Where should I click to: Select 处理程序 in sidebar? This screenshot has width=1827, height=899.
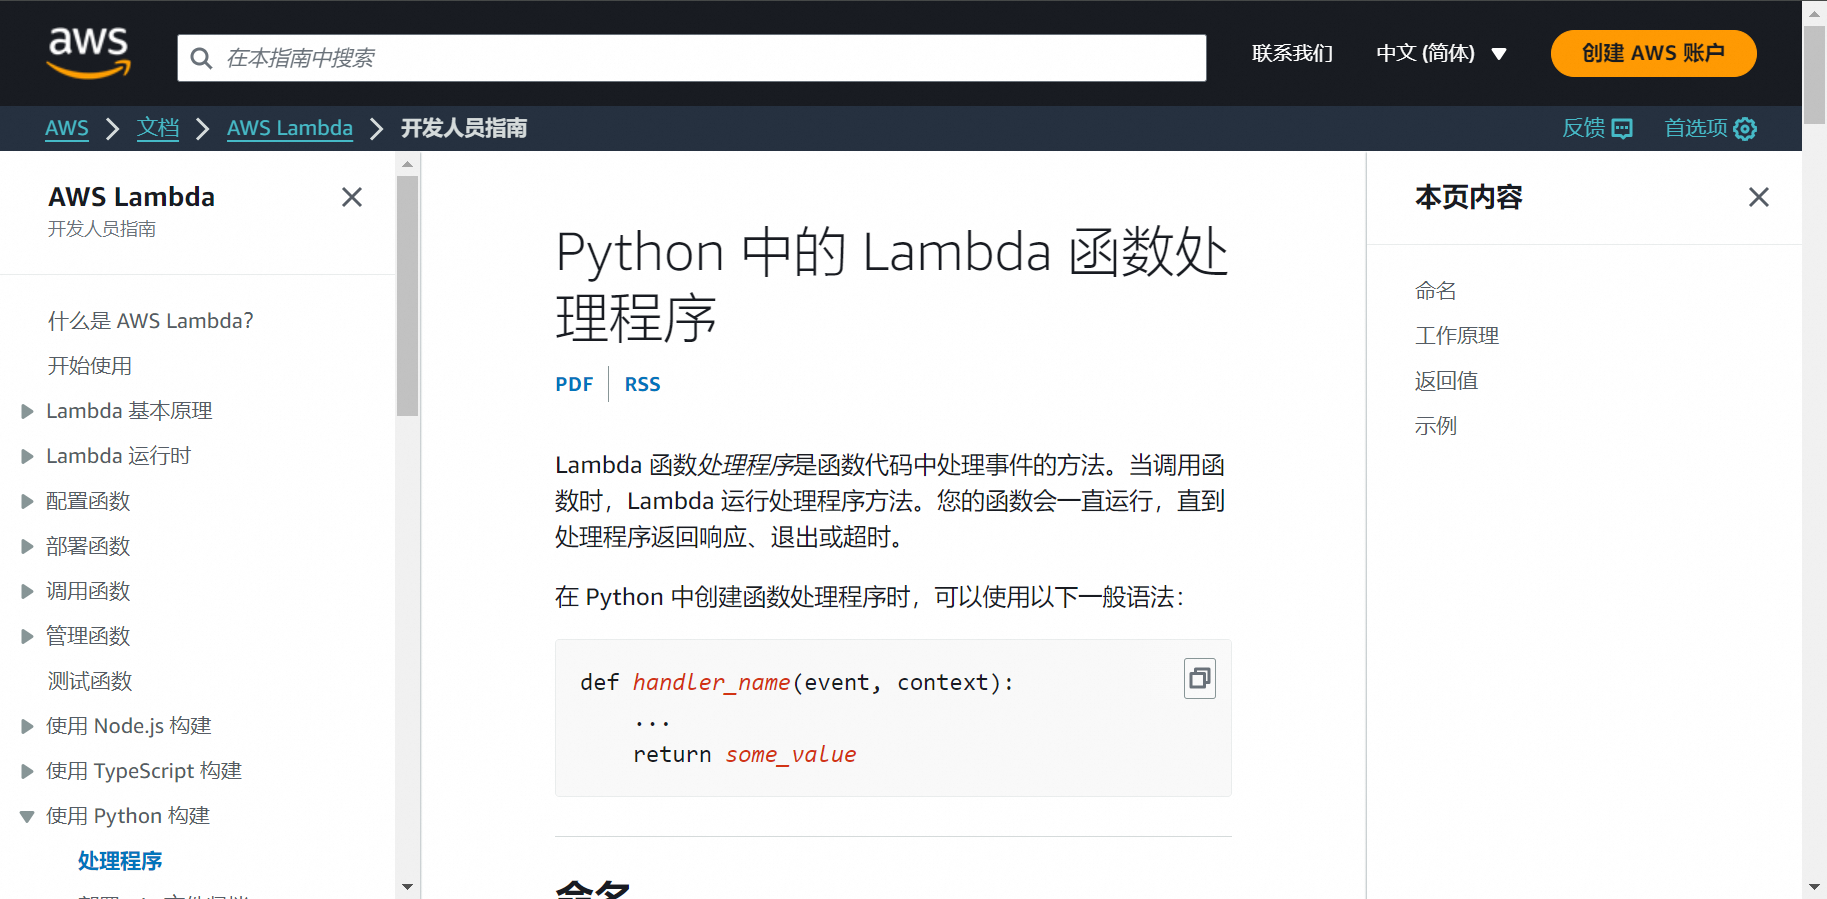(120, 861)
